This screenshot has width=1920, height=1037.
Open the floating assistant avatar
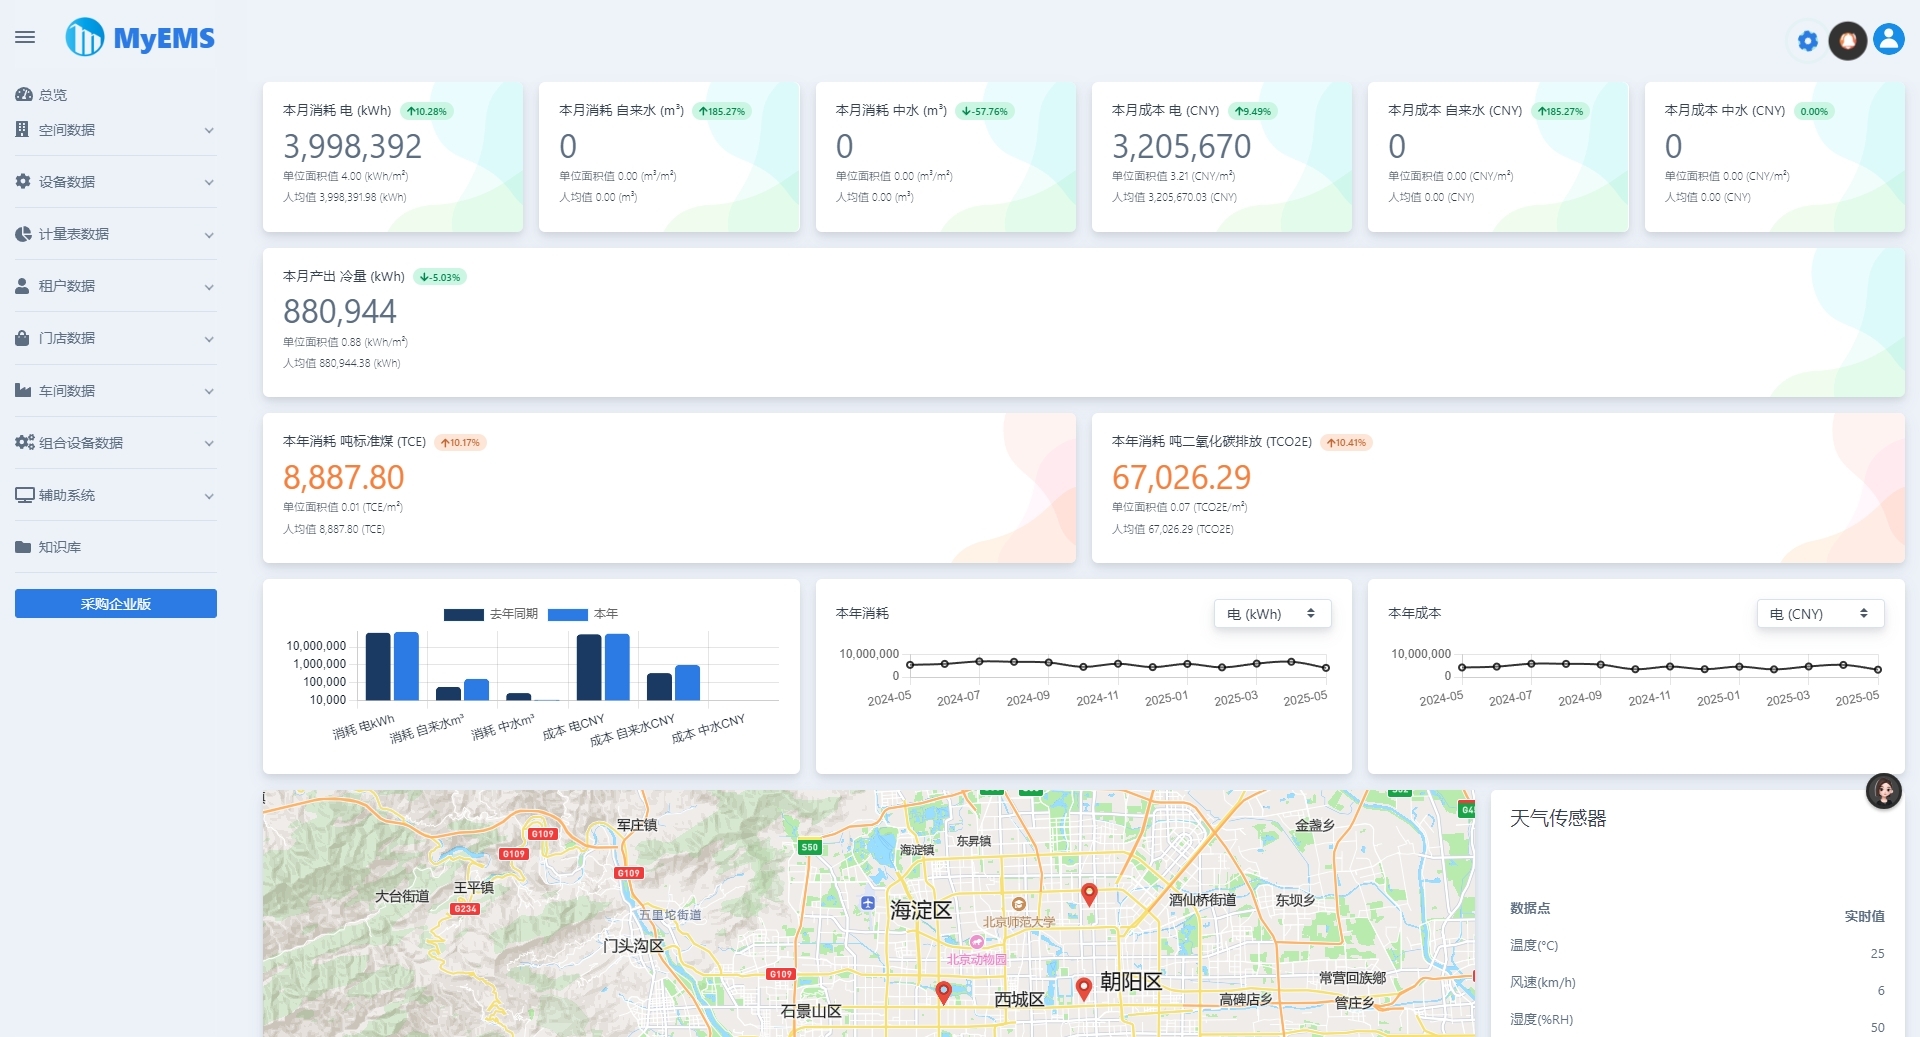(x=1884, y=792)
